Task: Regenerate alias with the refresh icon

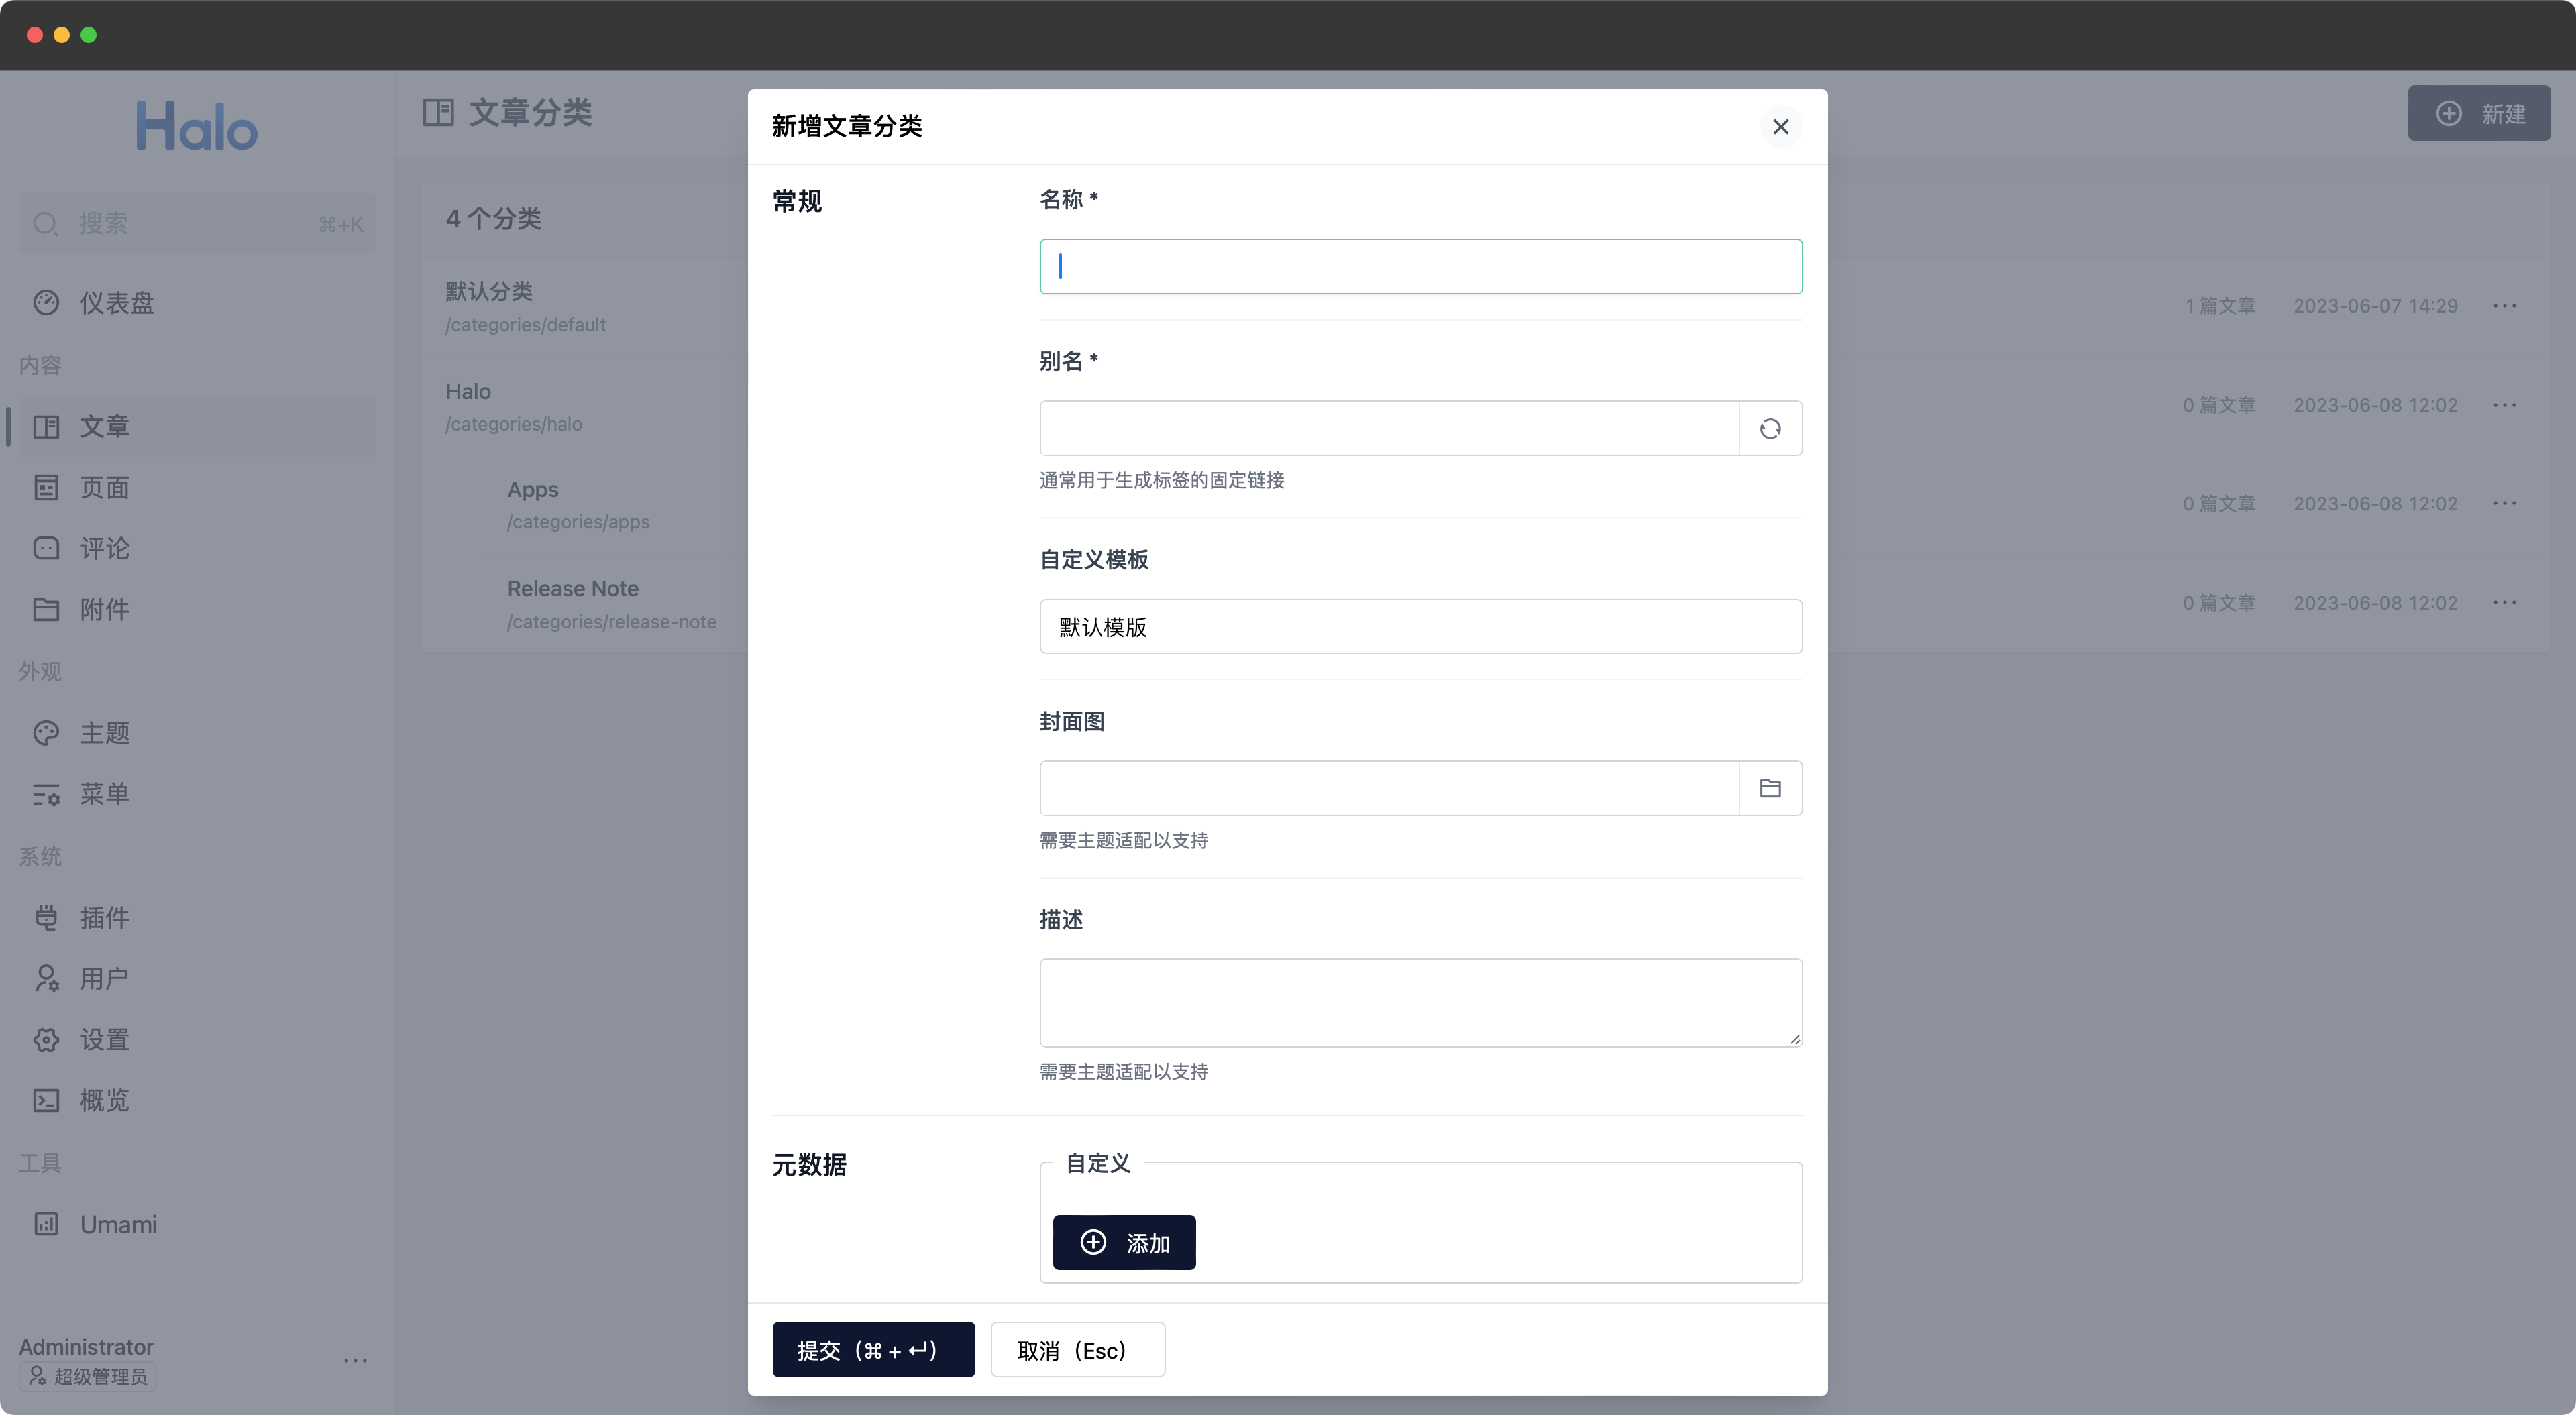Action: point(1770,428)
